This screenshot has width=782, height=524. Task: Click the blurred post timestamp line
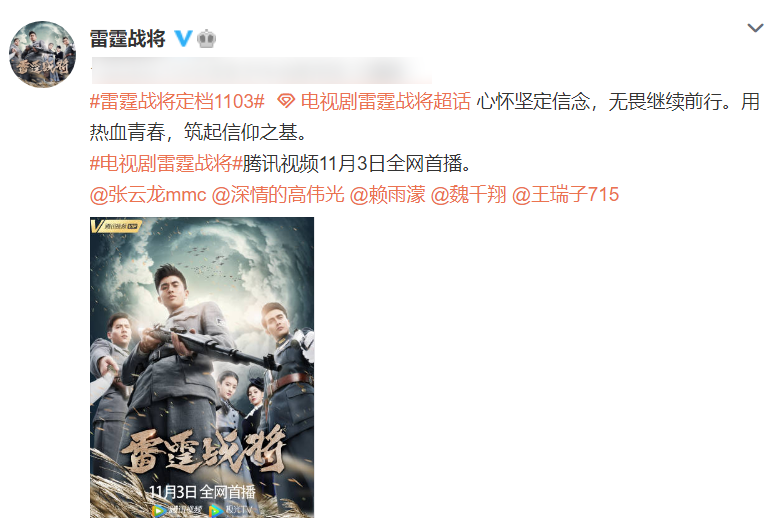pos(262,70)
